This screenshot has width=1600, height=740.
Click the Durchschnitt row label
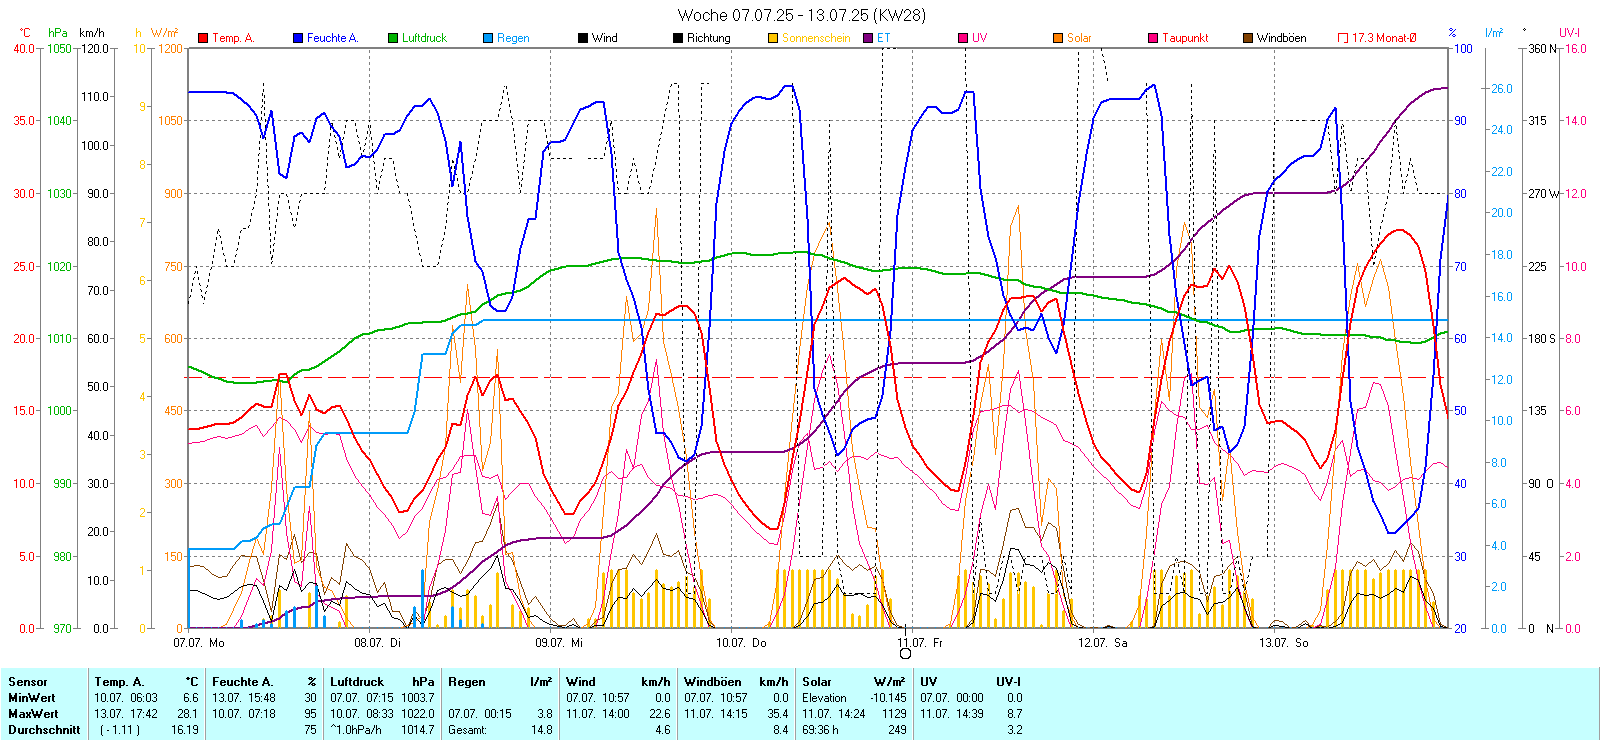44,730
